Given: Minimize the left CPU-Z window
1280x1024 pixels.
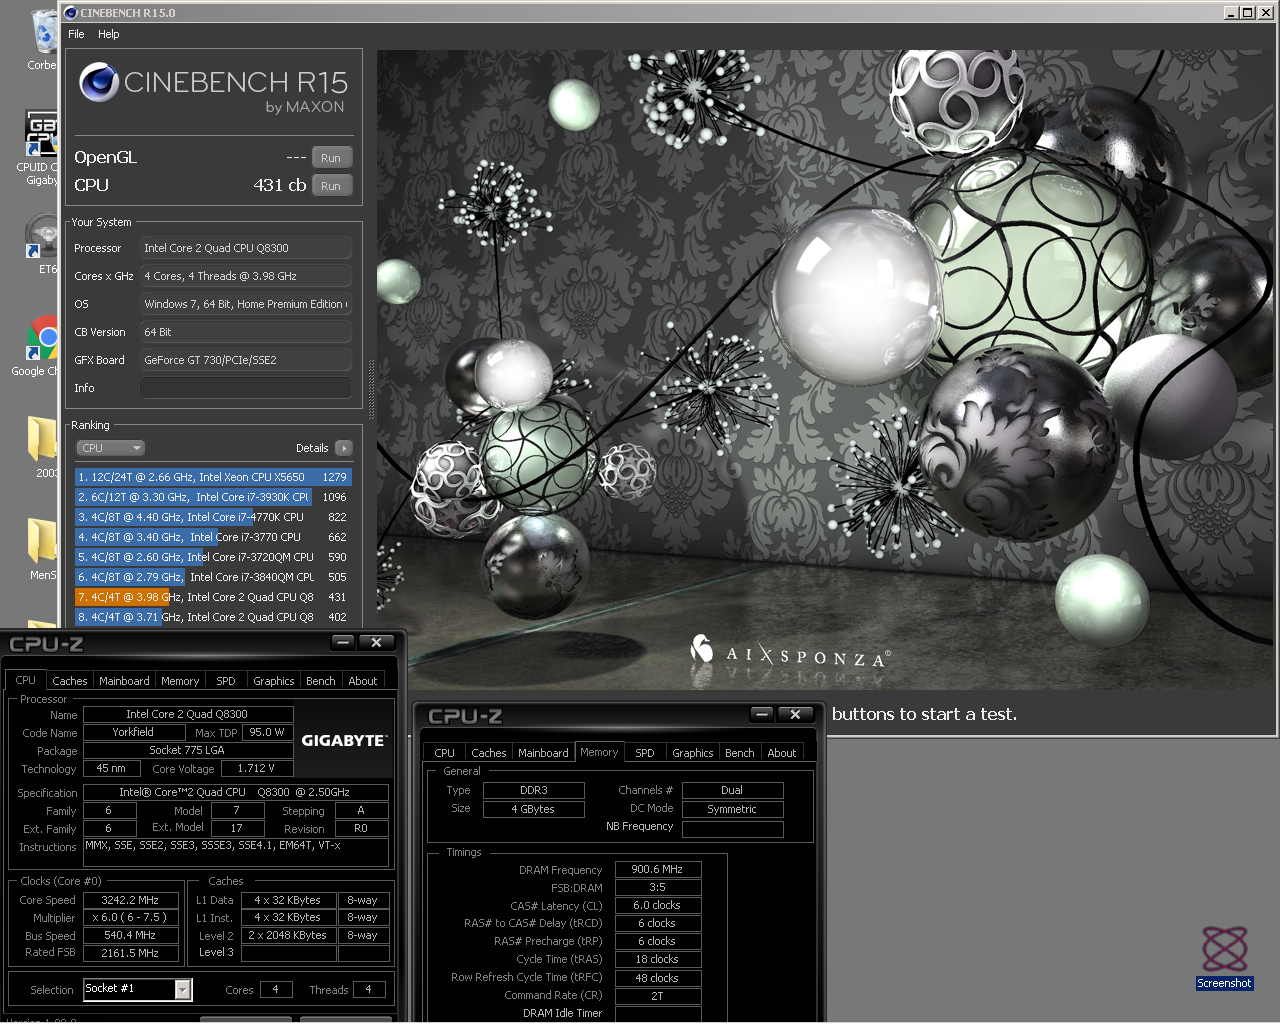Looking at the screenshot, I should [x=343, y=643].
